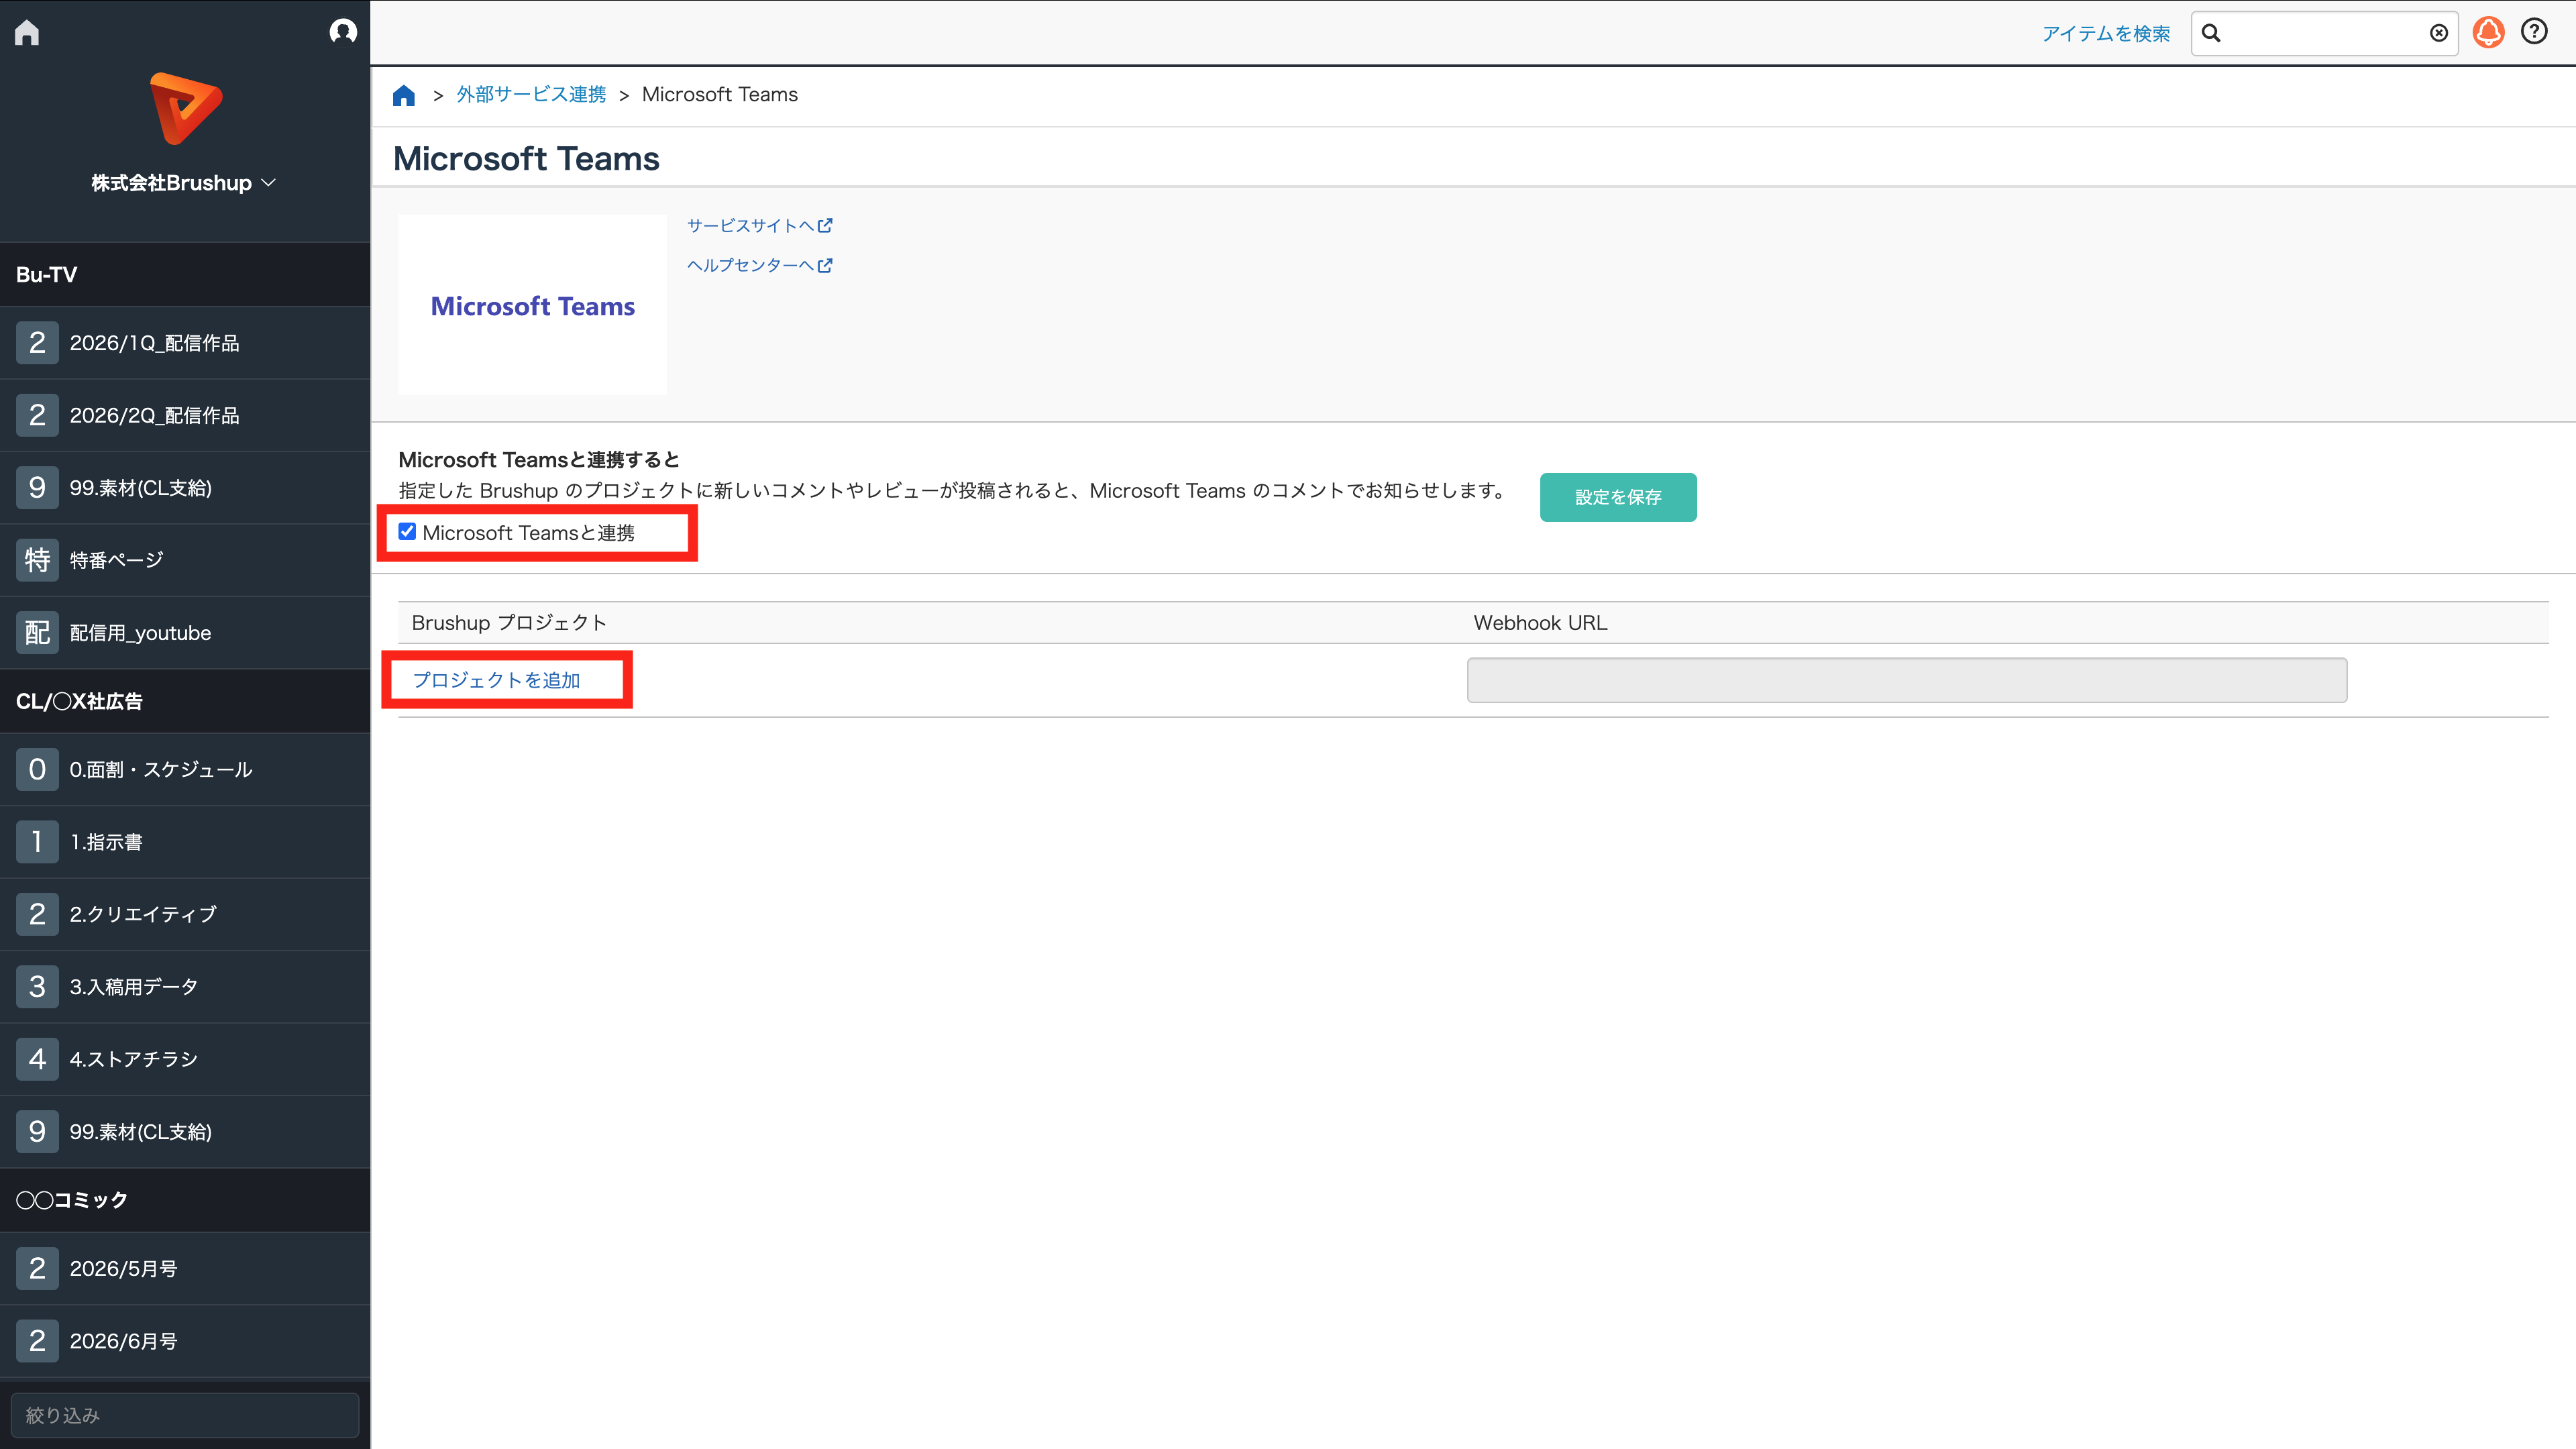Click the 特 icon badge of 特番ページ

pyautogui.click(x=37, y=560)
